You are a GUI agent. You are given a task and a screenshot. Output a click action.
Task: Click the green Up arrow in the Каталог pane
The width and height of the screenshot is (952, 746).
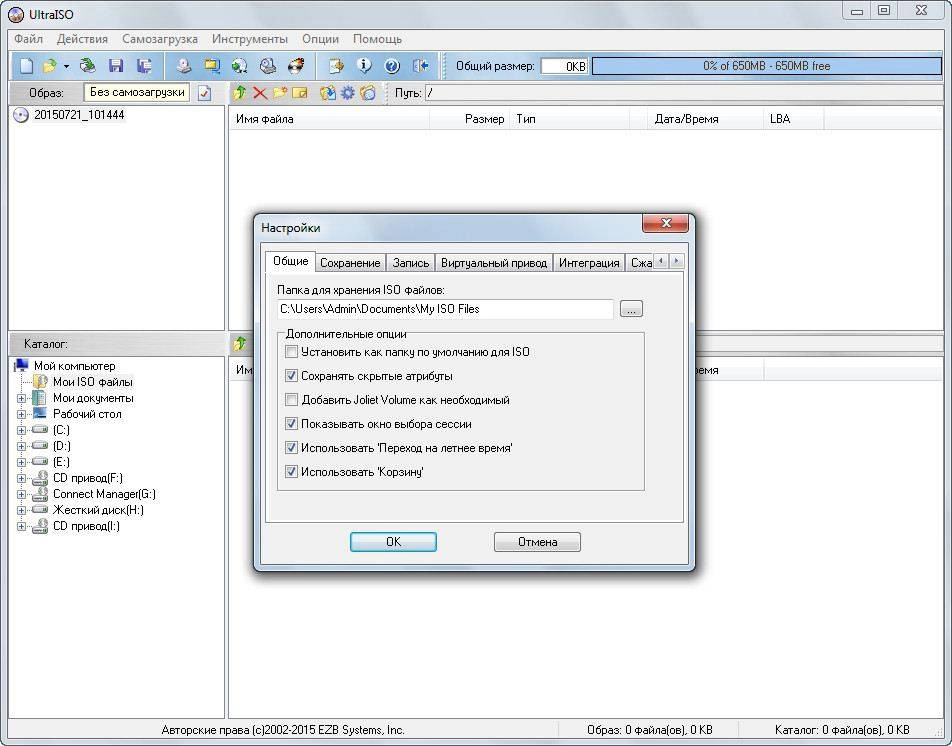point(240,344)
